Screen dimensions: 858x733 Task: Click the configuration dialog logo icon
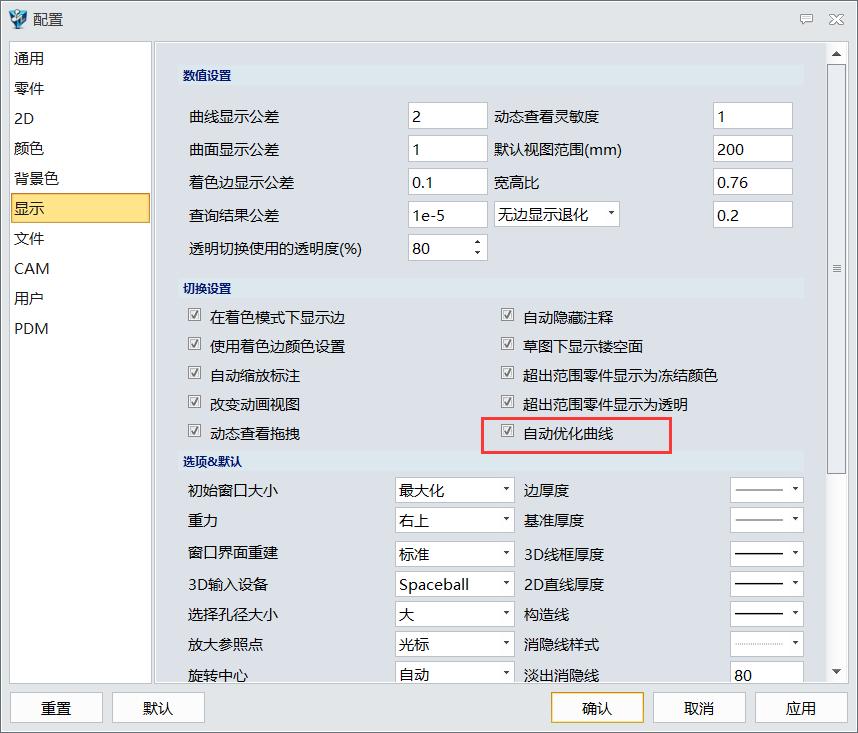pos(17,18)
